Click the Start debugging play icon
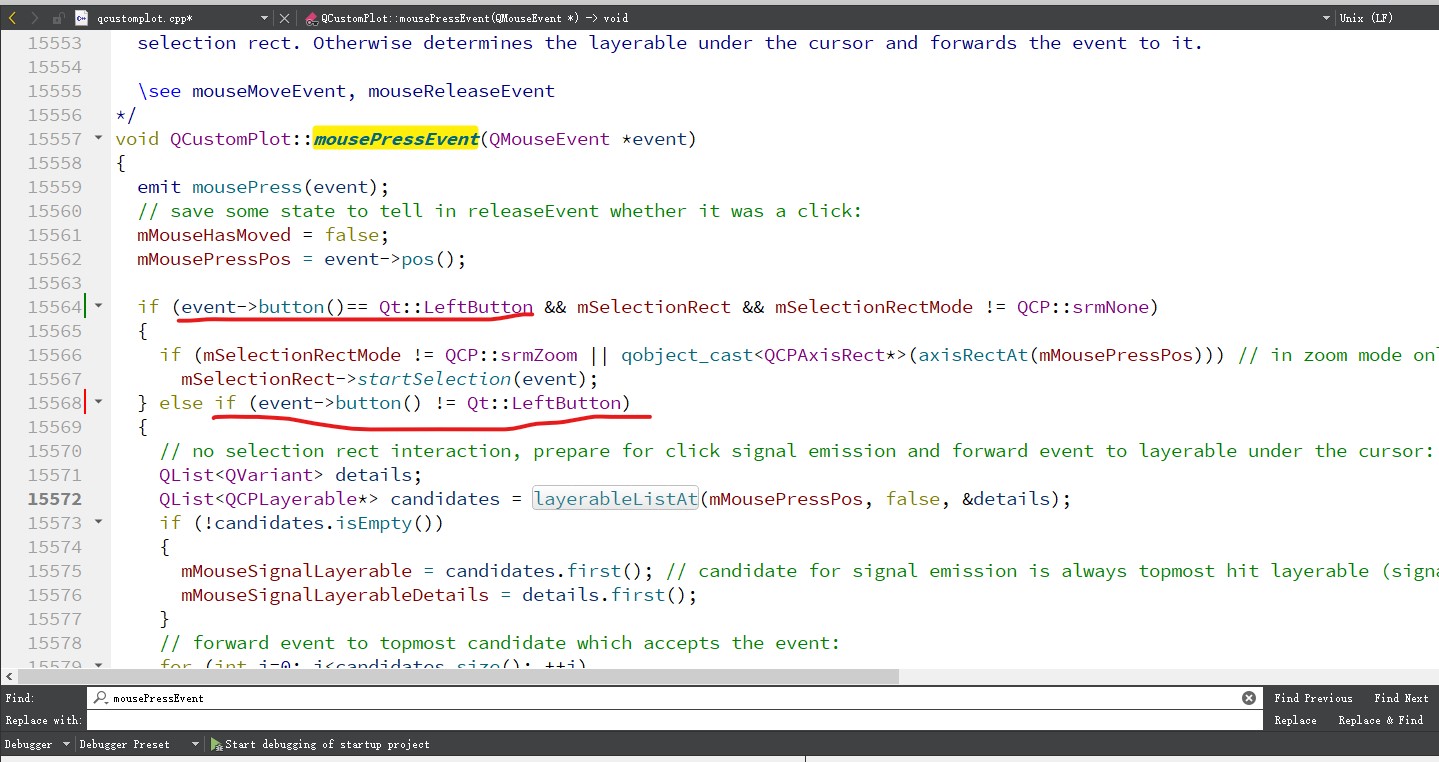The width and height of the screenshot is (1439, 762). click(x=216, y=744)
